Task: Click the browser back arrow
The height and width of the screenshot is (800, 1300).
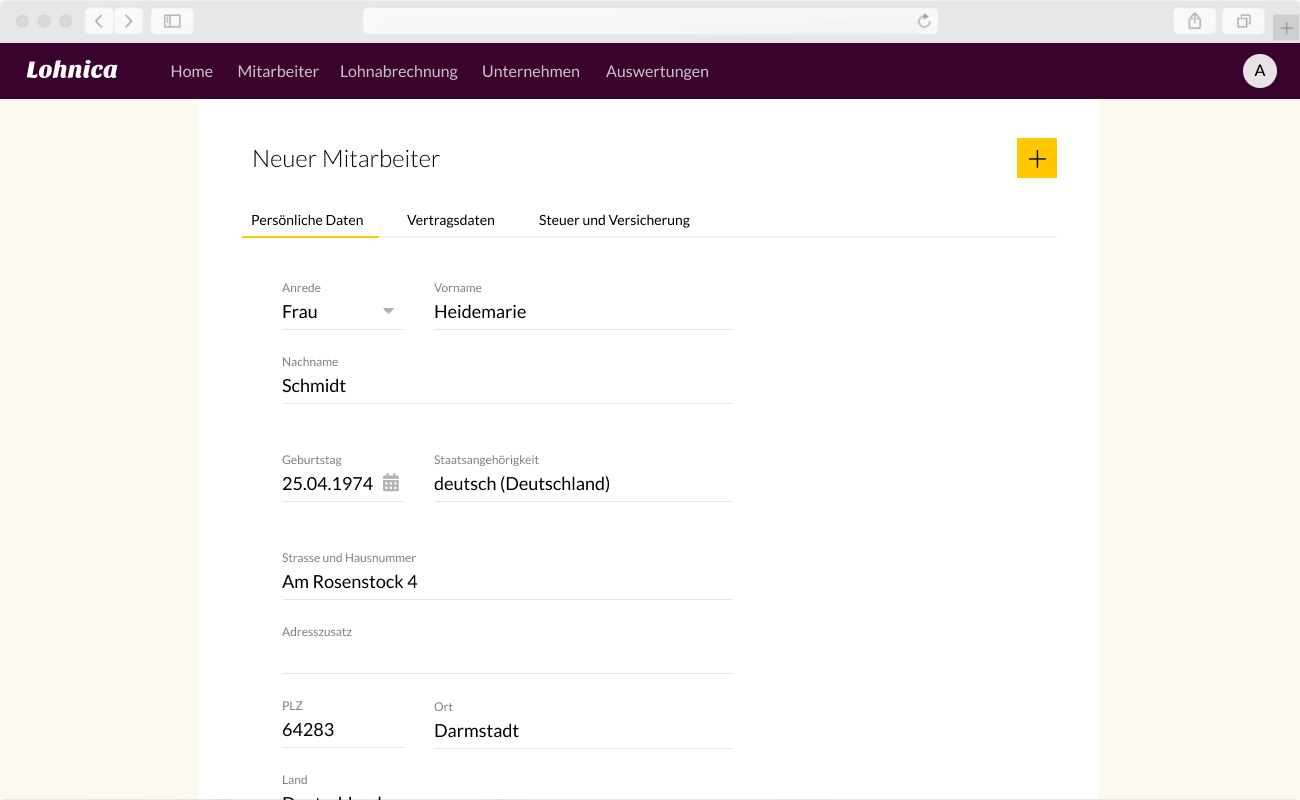Action: pos(99,21)
